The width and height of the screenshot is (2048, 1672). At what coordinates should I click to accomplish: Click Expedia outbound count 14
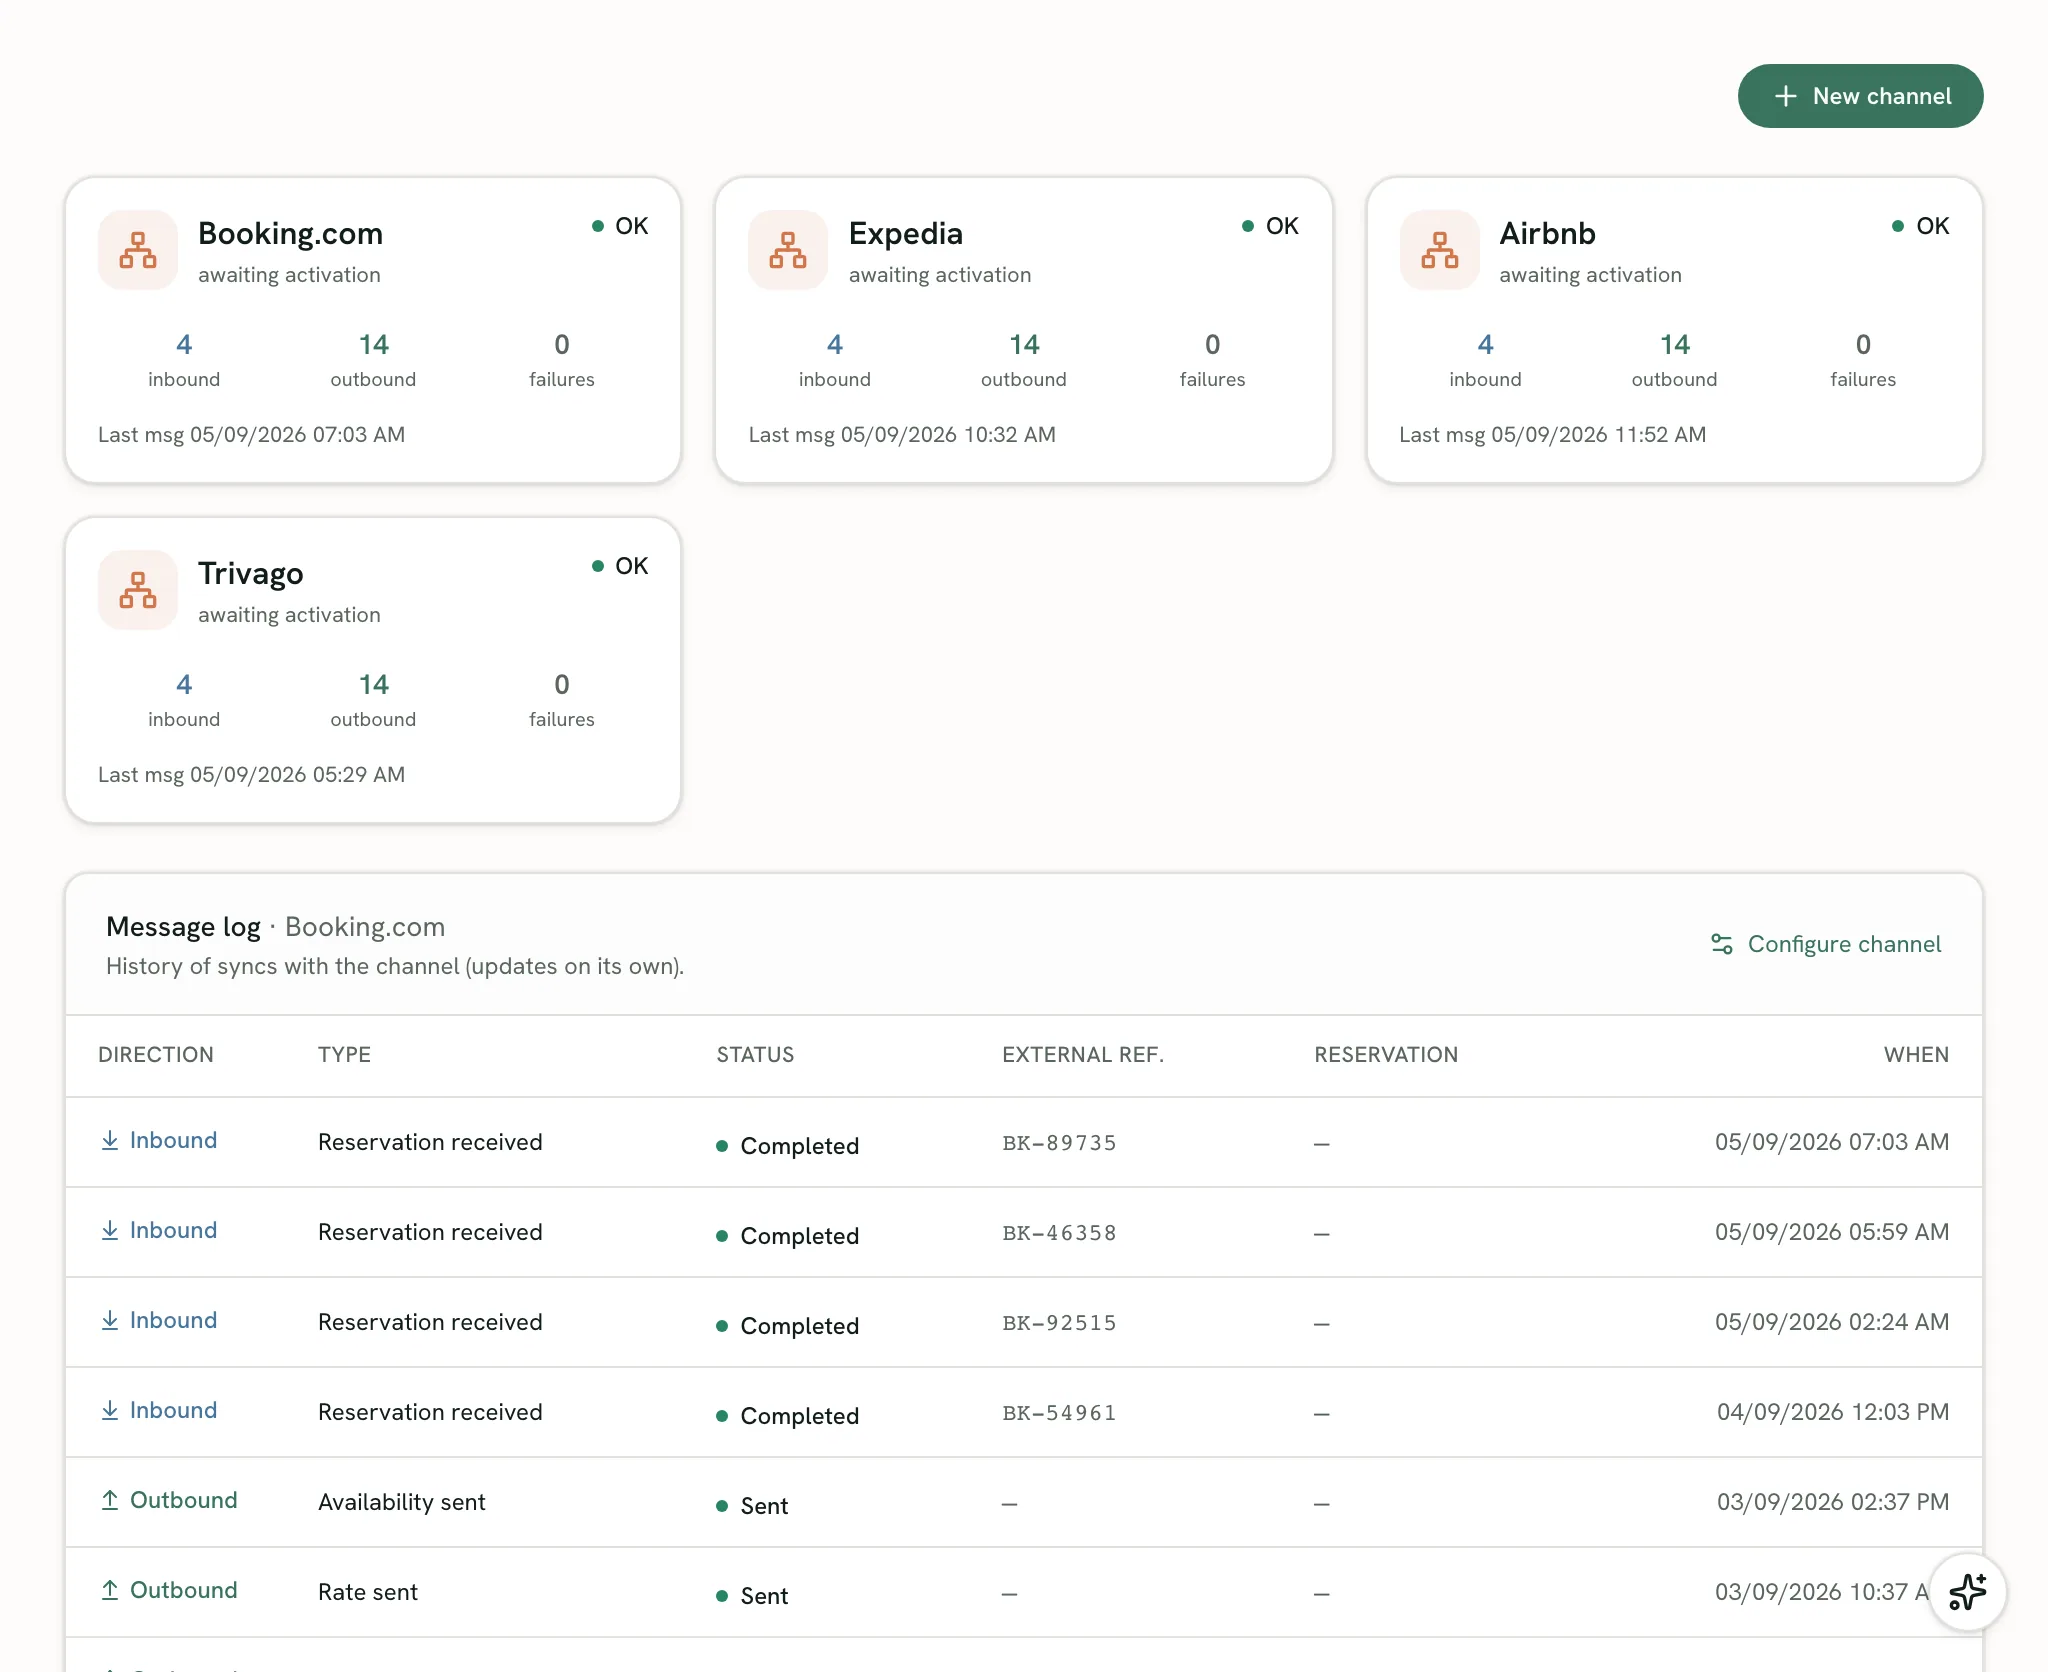click(x=1024, y=345)
